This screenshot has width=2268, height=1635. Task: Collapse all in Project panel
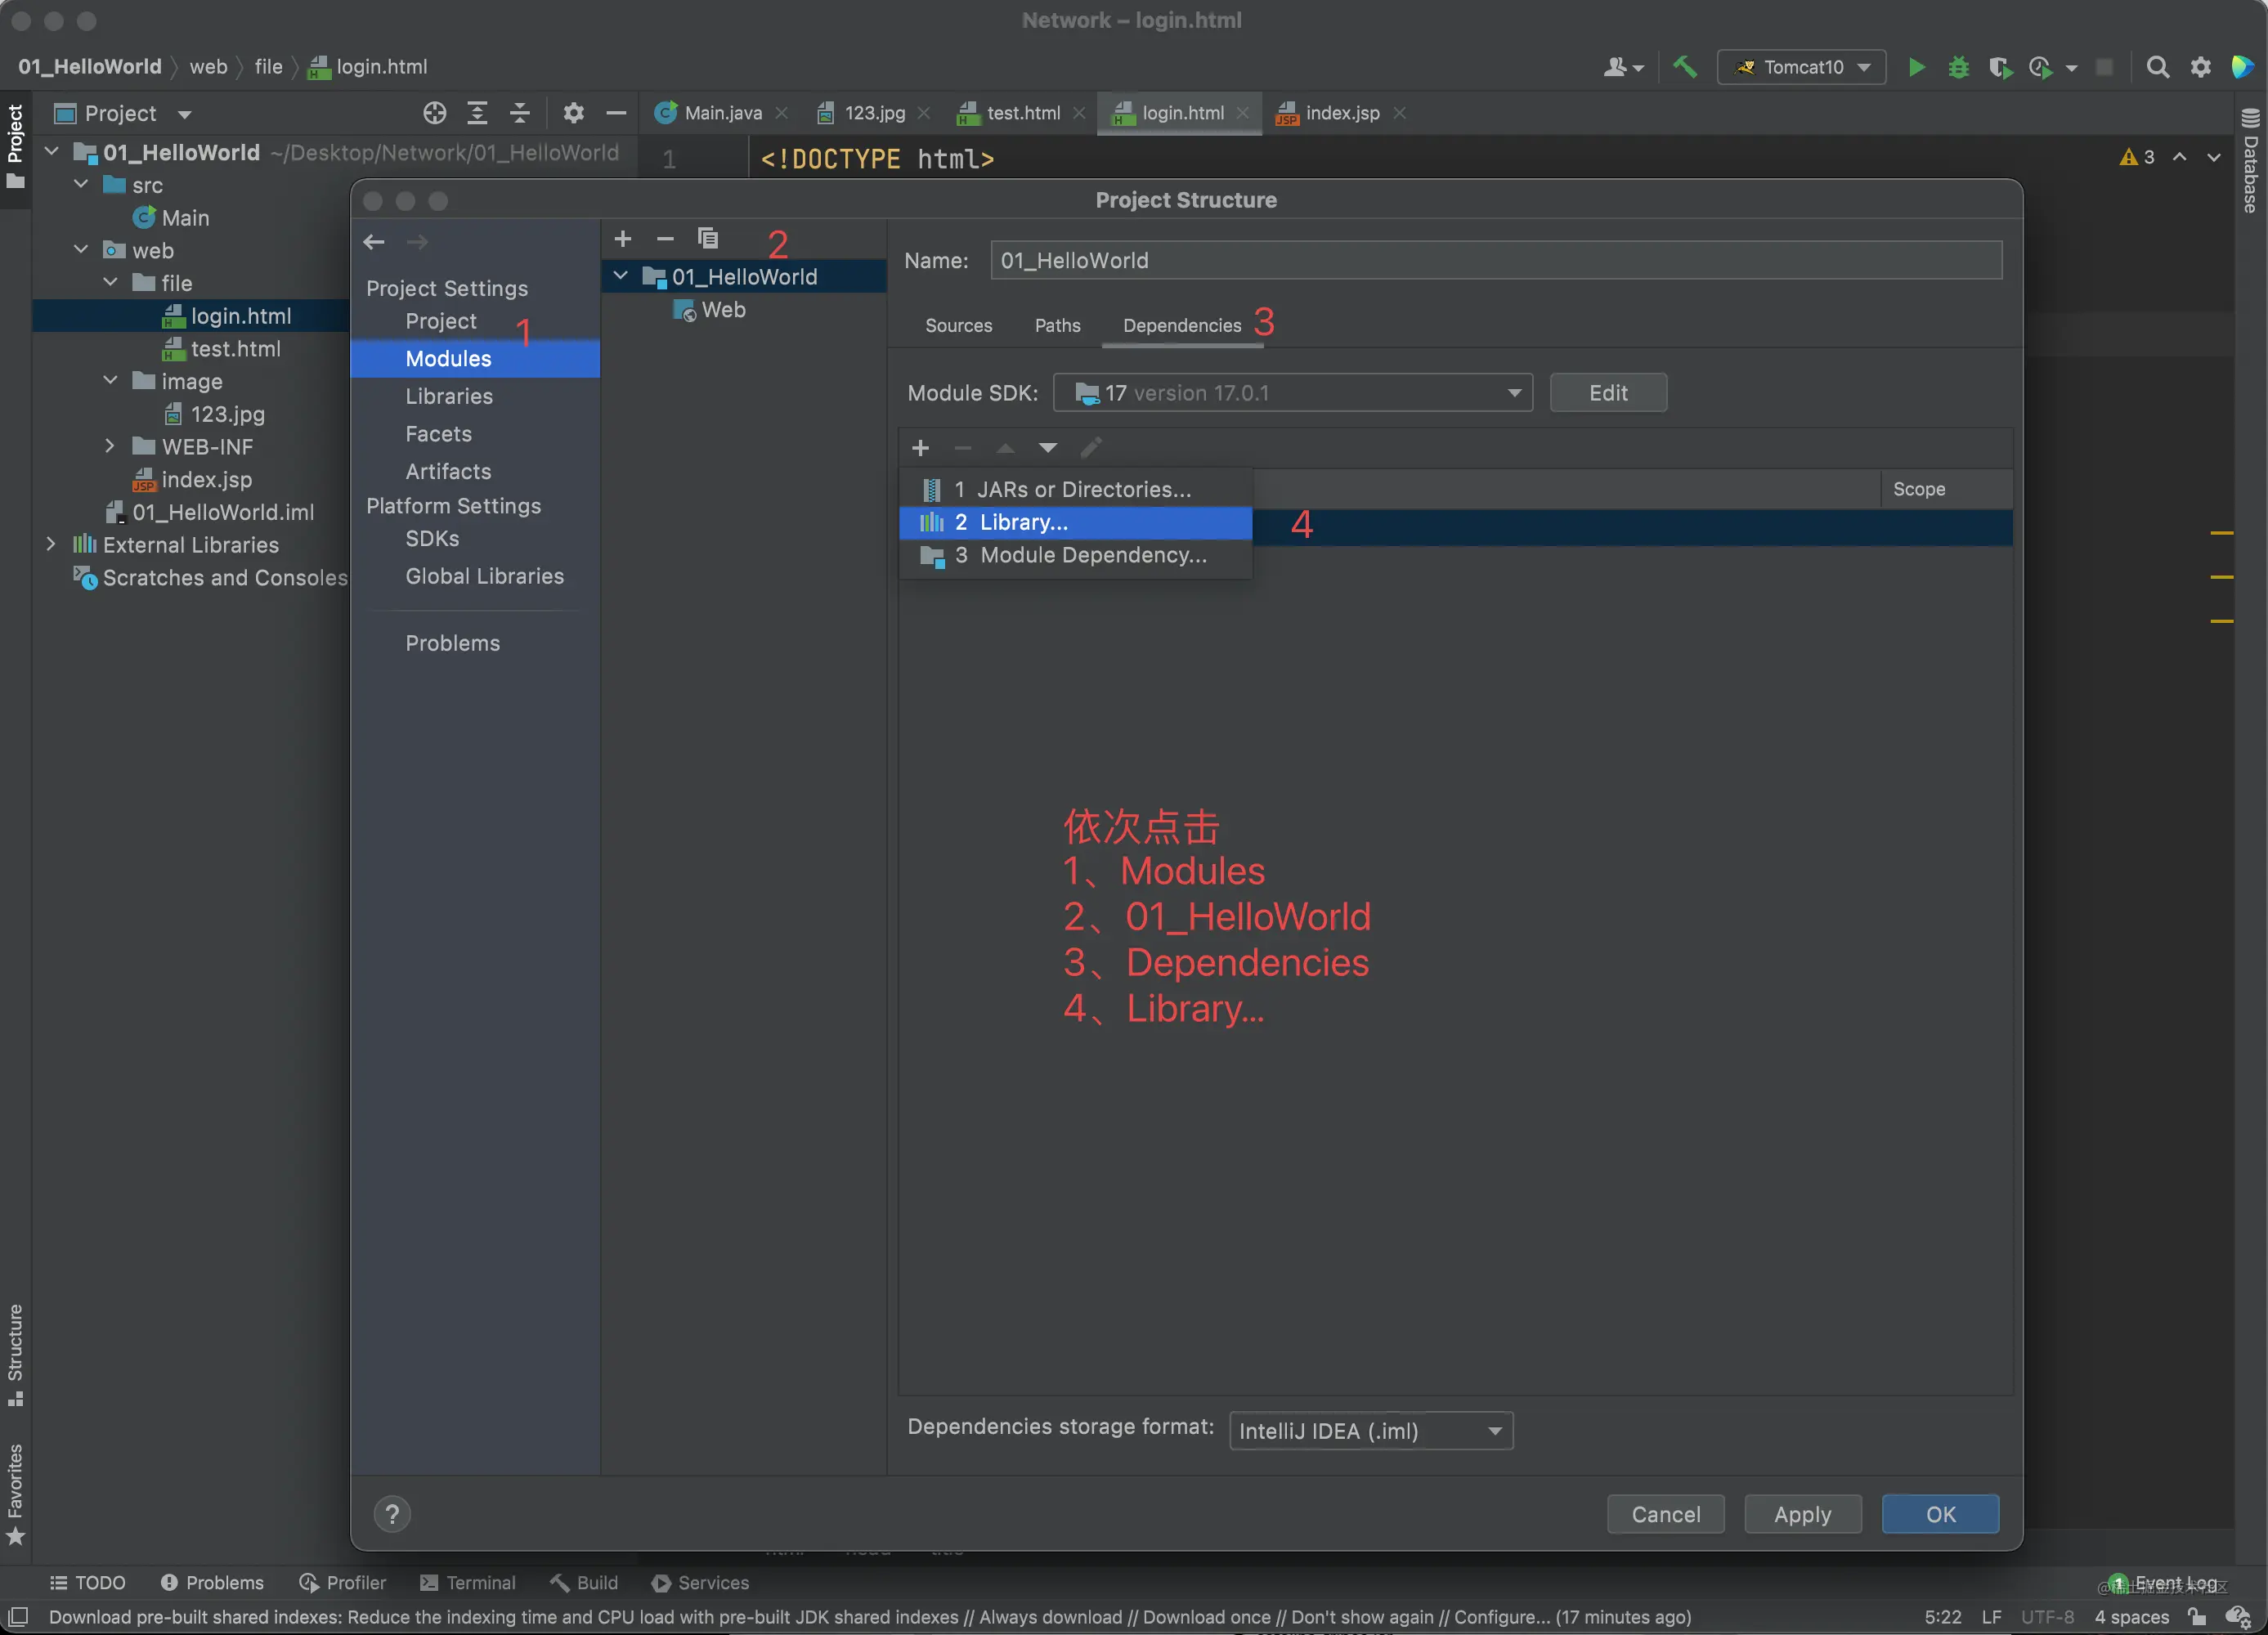pyautogui.click(x=519, y=113)
